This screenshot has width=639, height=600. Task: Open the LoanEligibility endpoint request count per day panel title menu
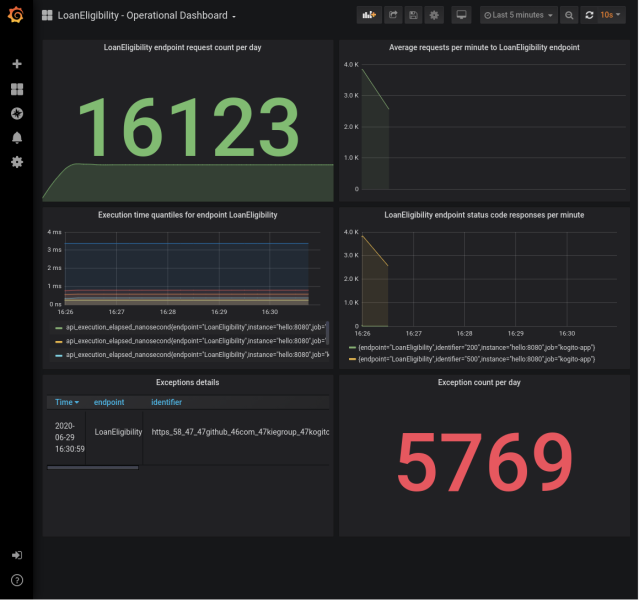pos(182,47)
